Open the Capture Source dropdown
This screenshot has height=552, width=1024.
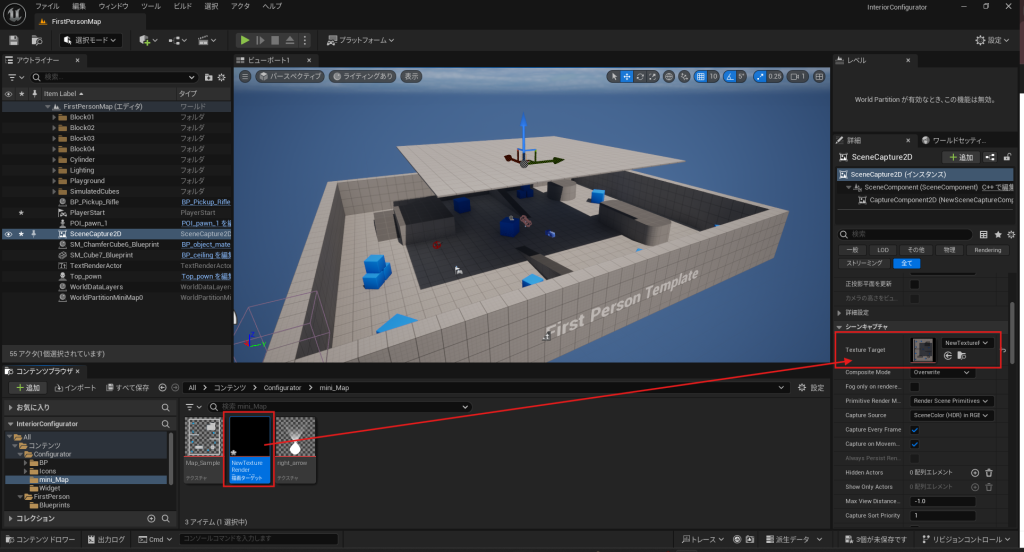(951, 415)
